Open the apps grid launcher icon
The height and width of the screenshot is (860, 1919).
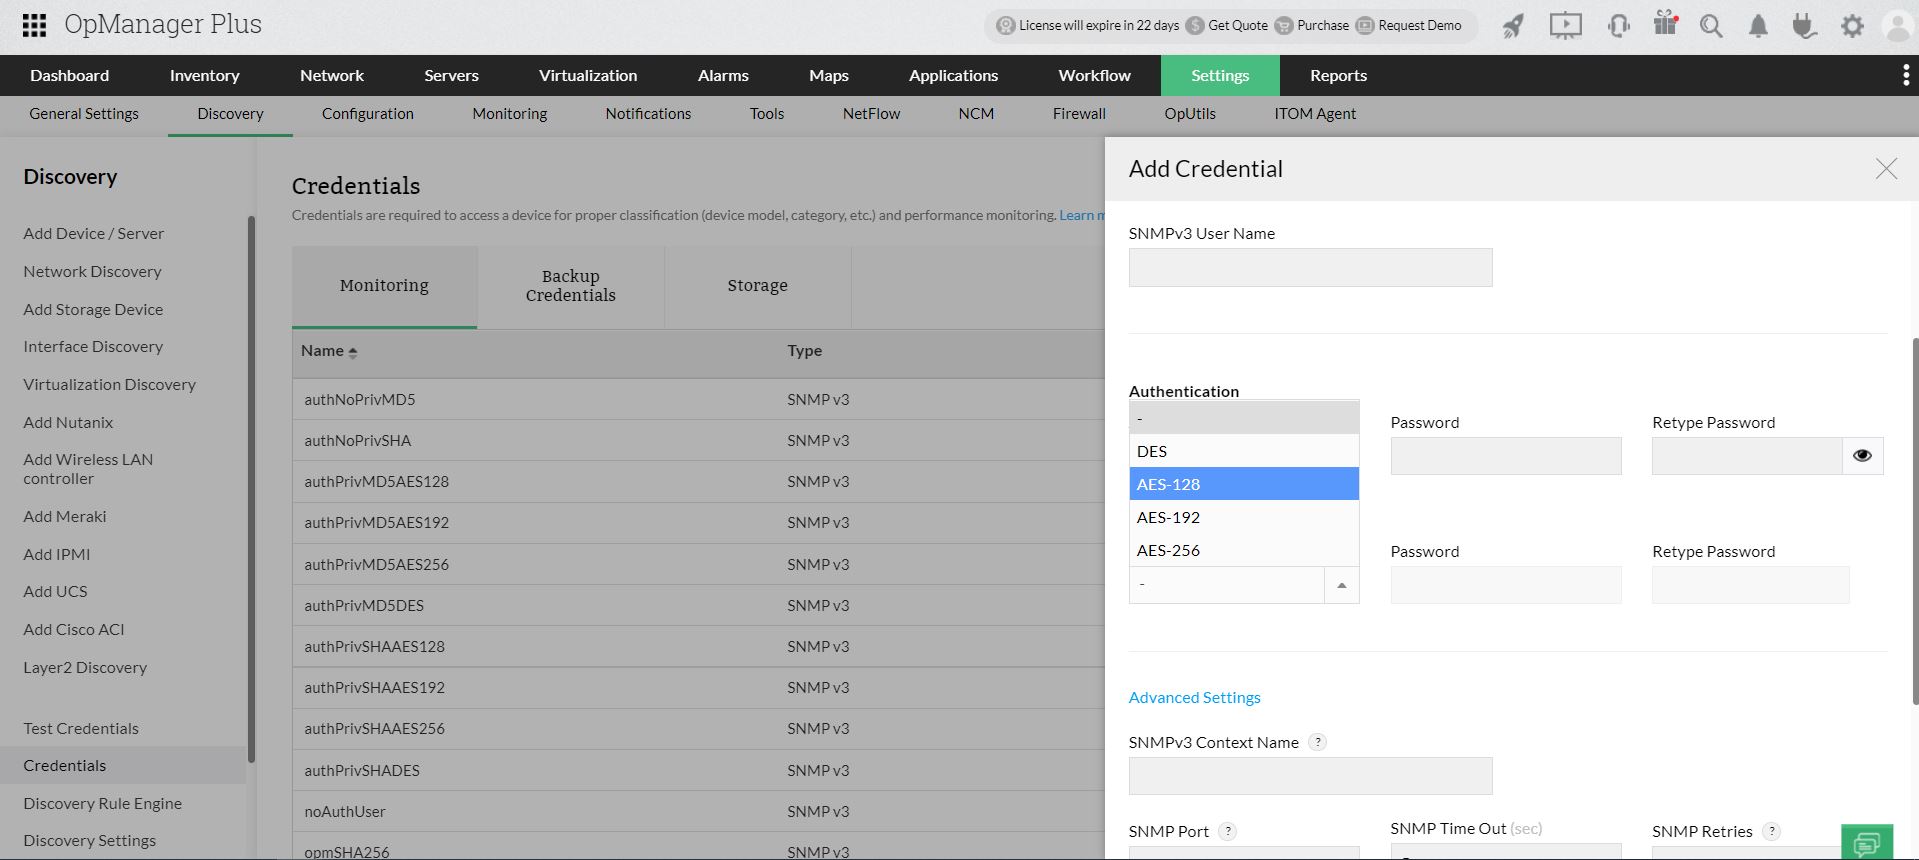(x=34, y=25)
